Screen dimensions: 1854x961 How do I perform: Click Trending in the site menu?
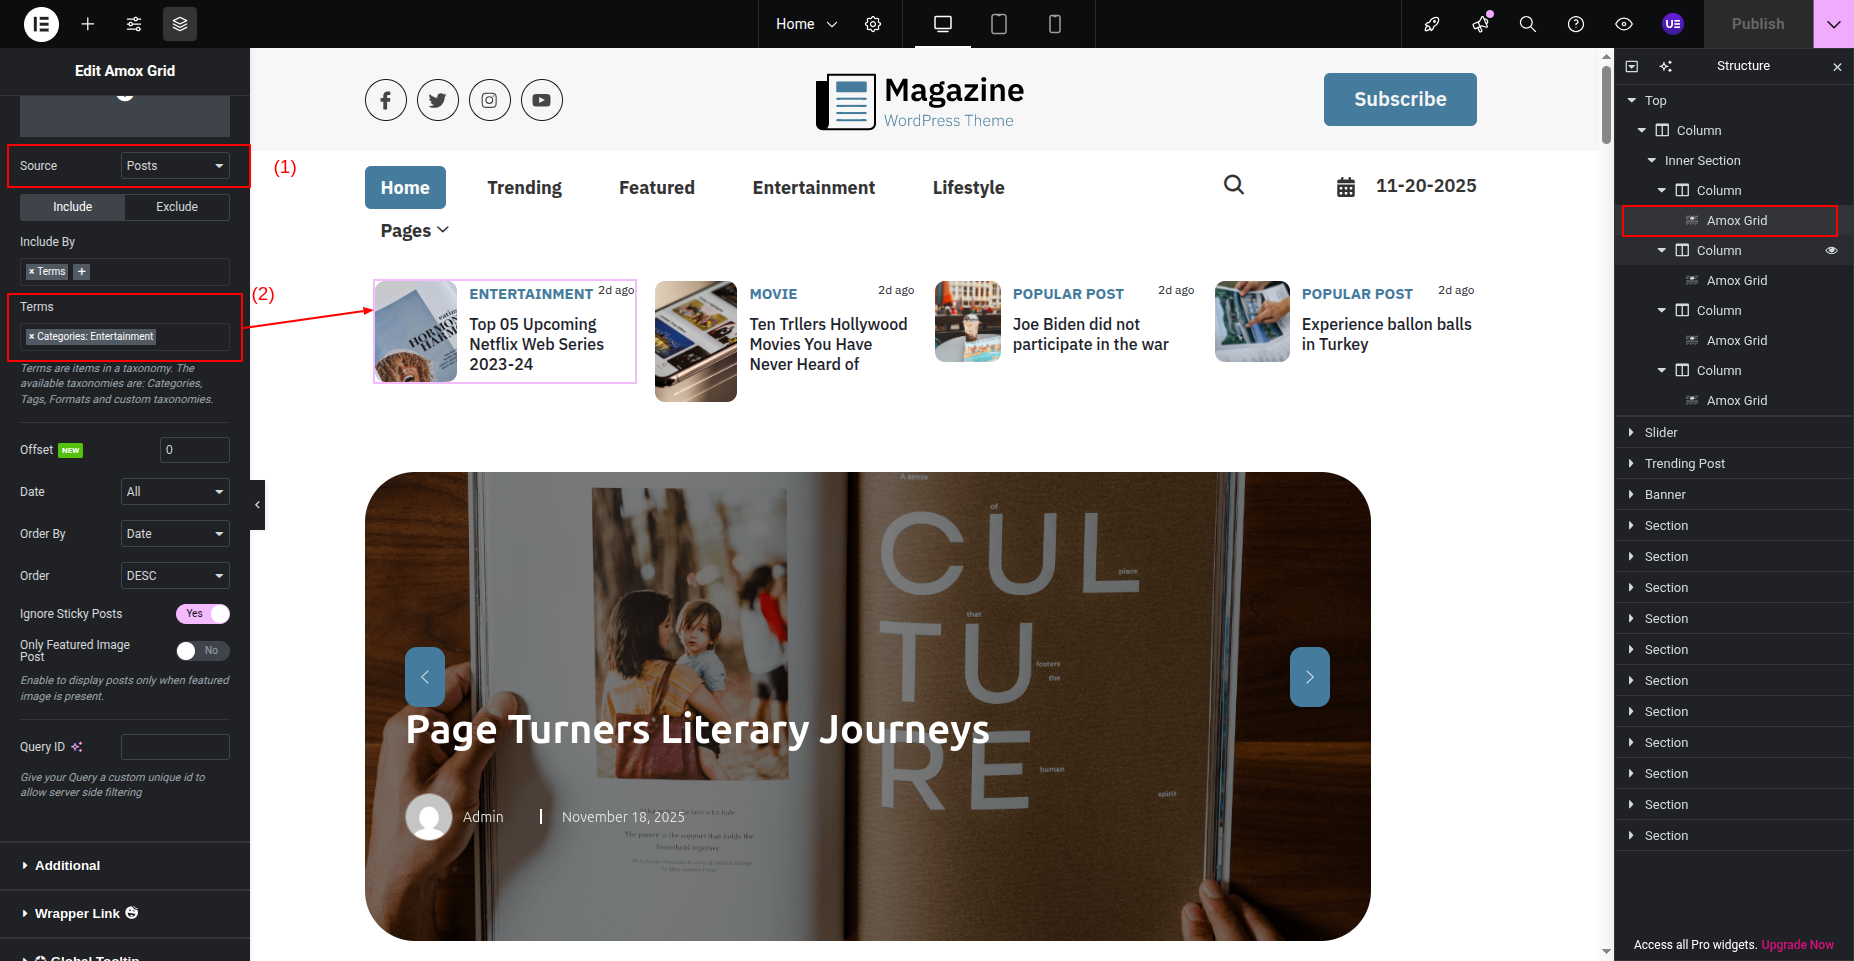click(x=524, y=188)
